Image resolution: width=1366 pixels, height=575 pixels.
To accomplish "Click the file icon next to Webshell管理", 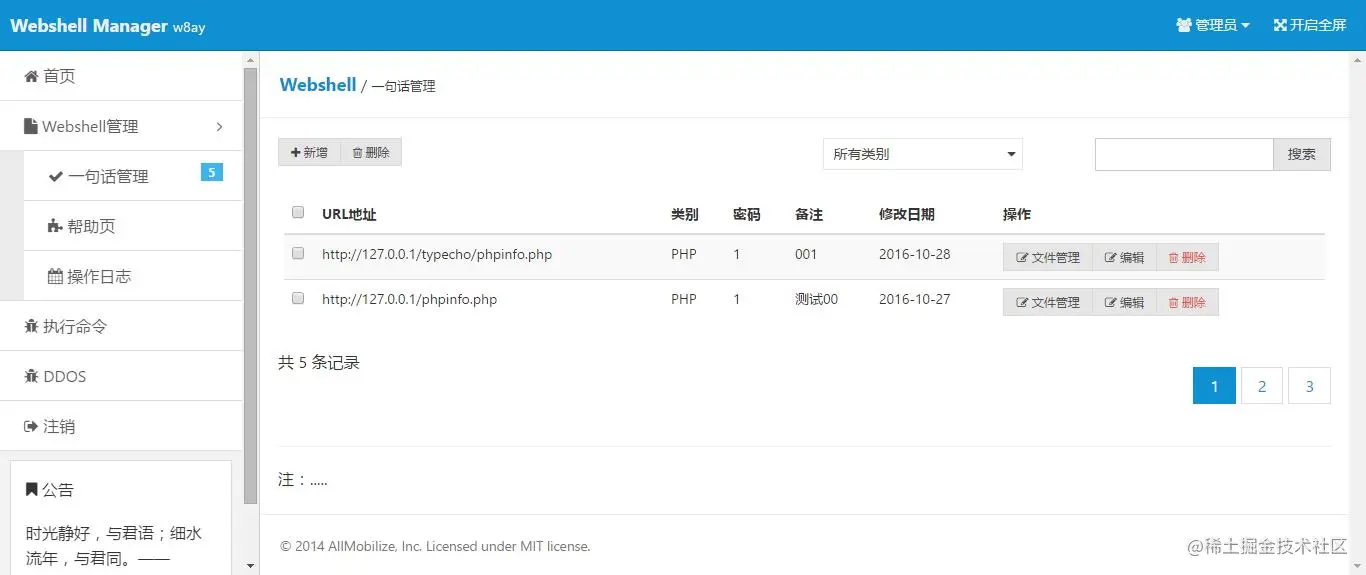I will 30,126.
